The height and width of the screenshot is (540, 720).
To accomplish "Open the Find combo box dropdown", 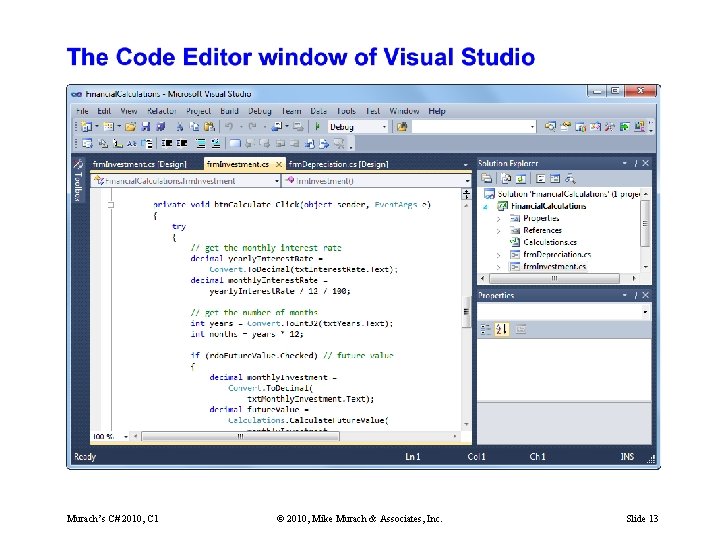I will point(532,127).
